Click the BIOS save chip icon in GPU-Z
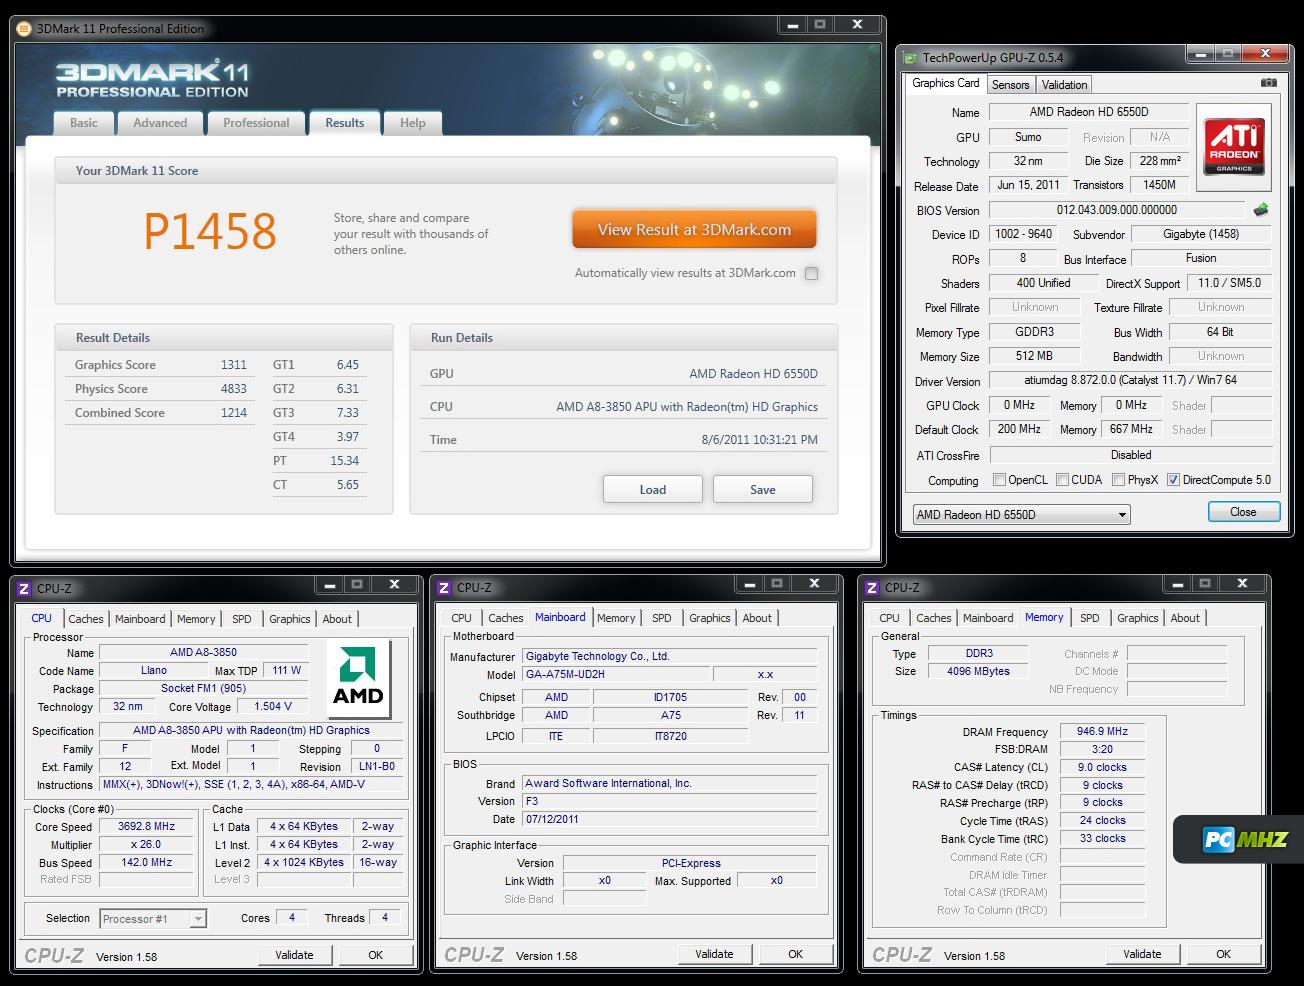Image resolution: width=1304 pixels, height=986 pixels. (x=1261, y=210)
